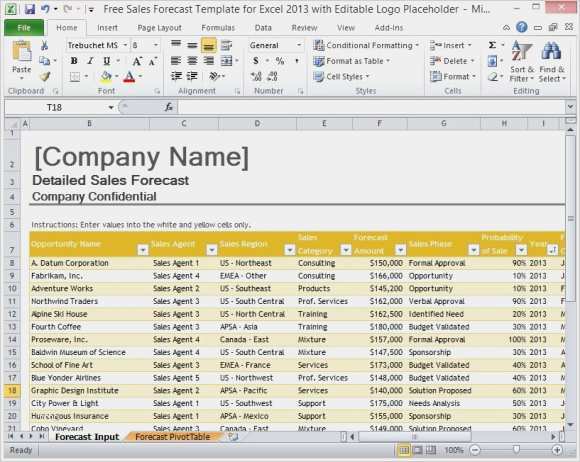
Task: Open Find & Select binoculars menu
Action: pos(552,61)
